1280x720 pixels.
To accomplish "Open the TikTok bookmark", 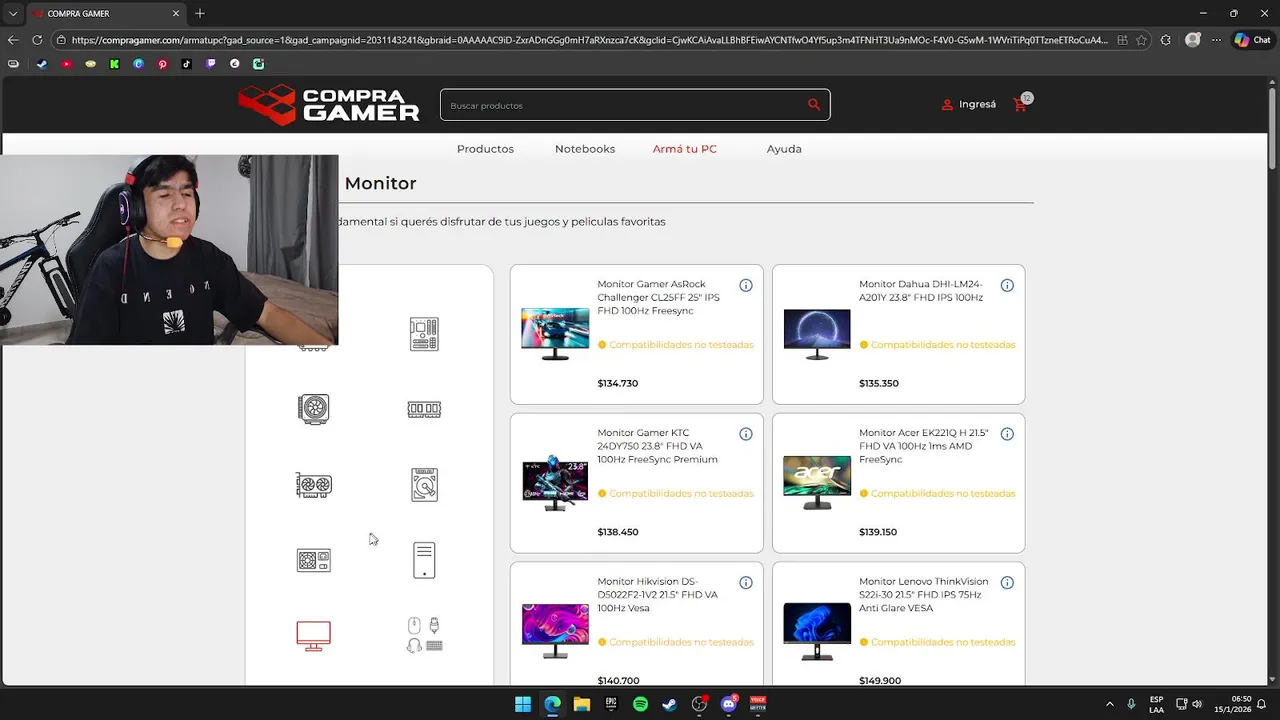I will 187,64.
